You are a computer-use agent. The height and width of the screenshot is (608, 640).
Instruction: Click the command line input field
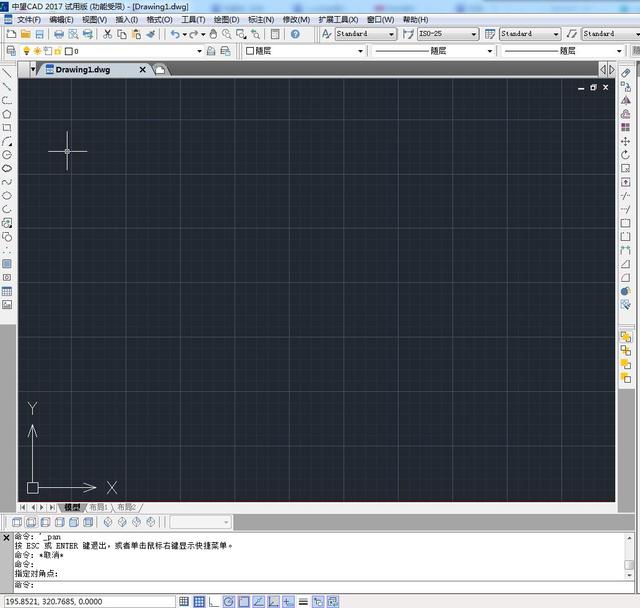click(324, 585)
